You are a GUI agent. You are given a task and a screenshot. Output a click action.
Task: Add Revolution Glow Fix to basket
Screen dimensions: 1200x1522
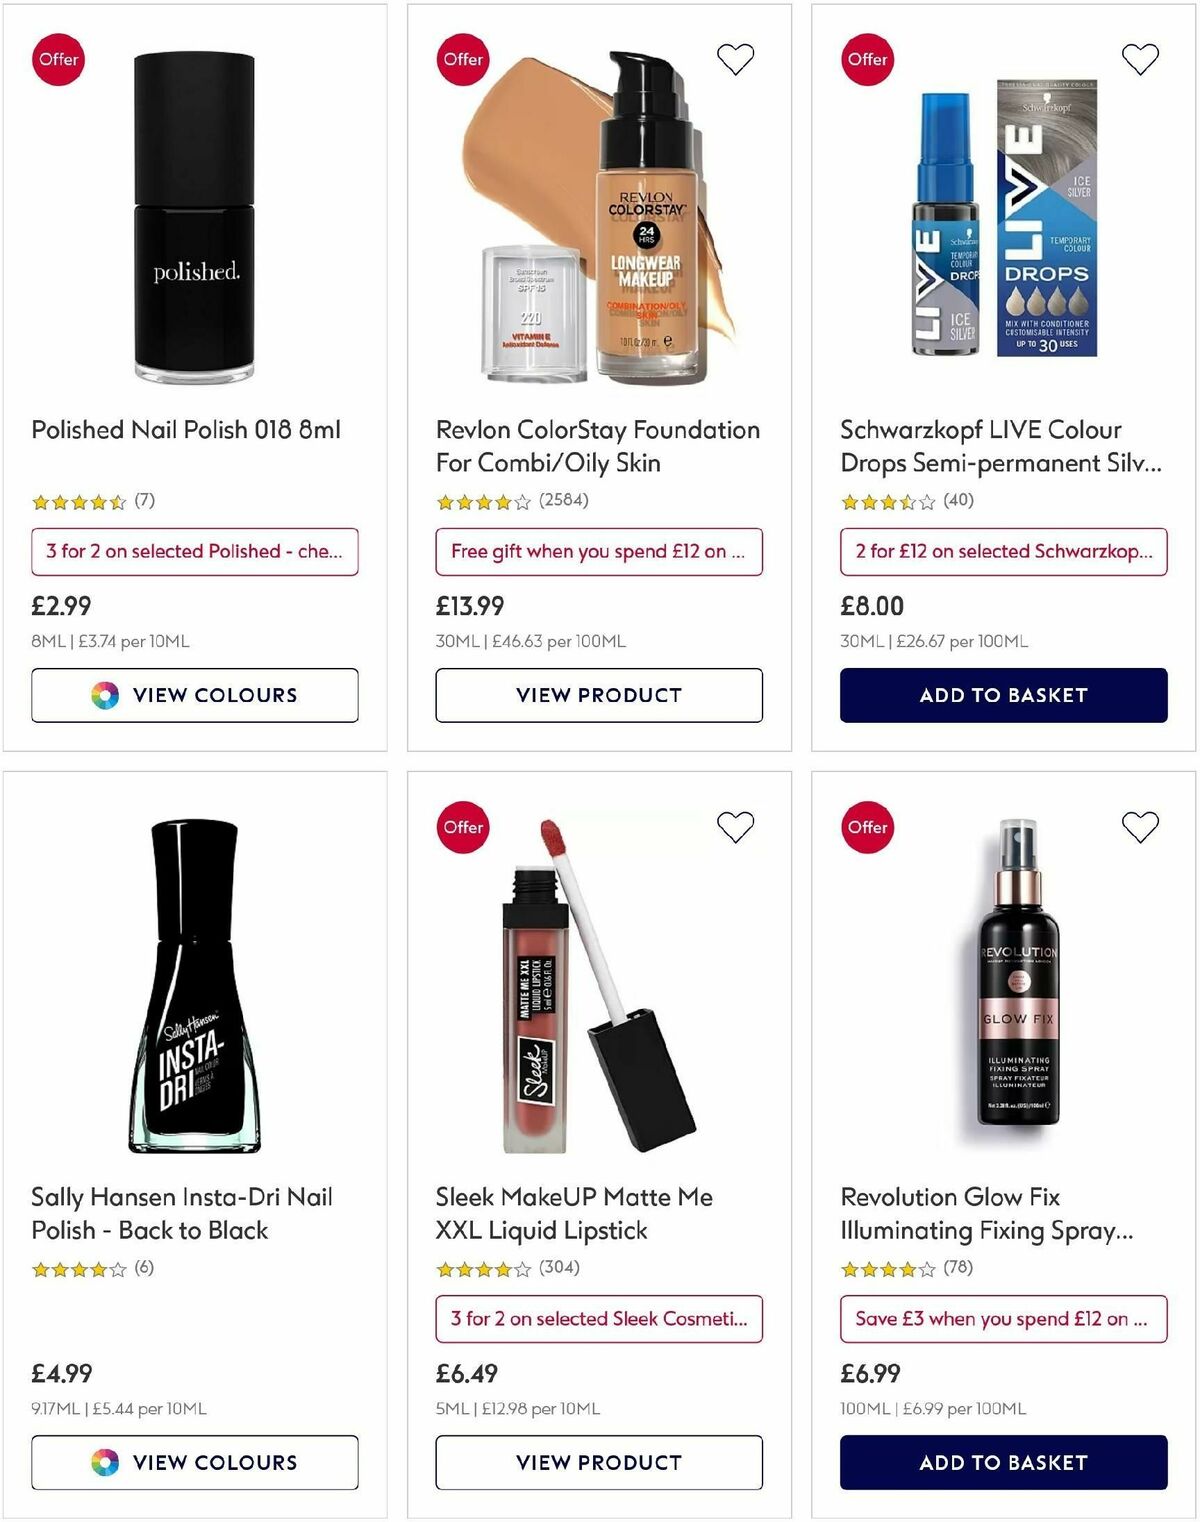pos(1004,1462)
